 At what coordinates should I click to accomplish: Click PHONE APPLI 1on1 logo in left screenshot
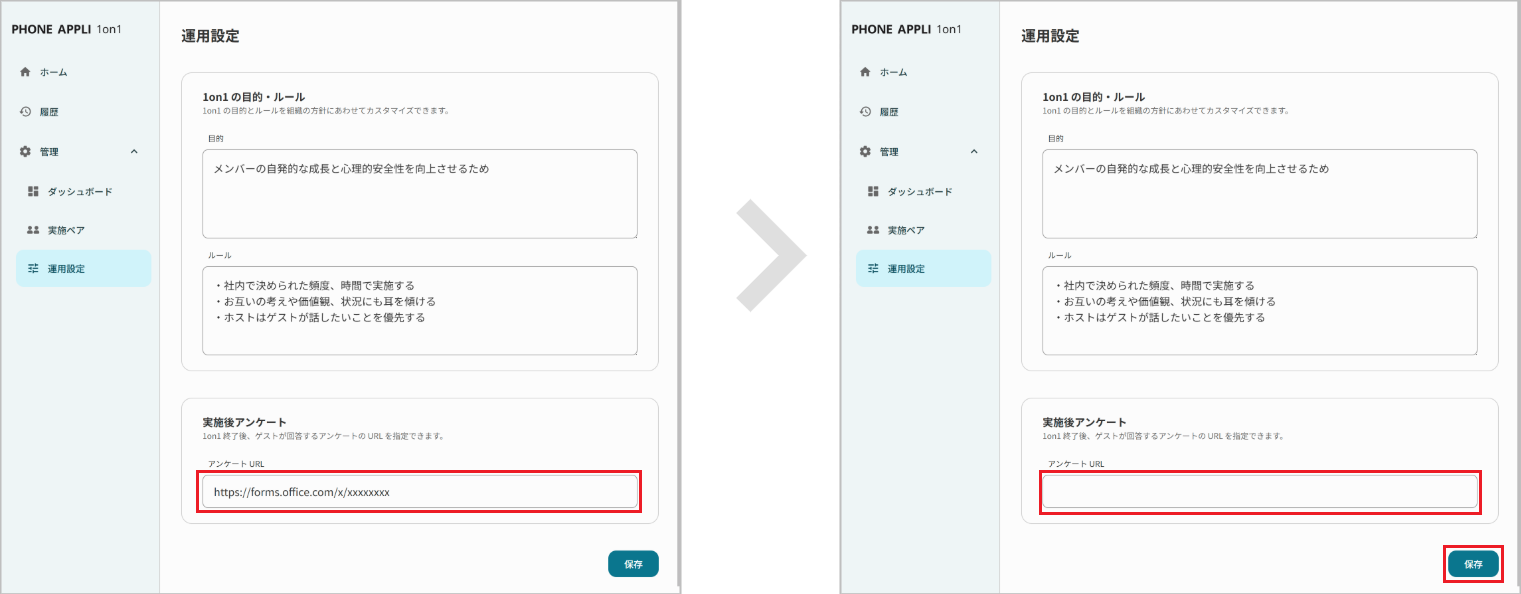[x=65, y=29]
